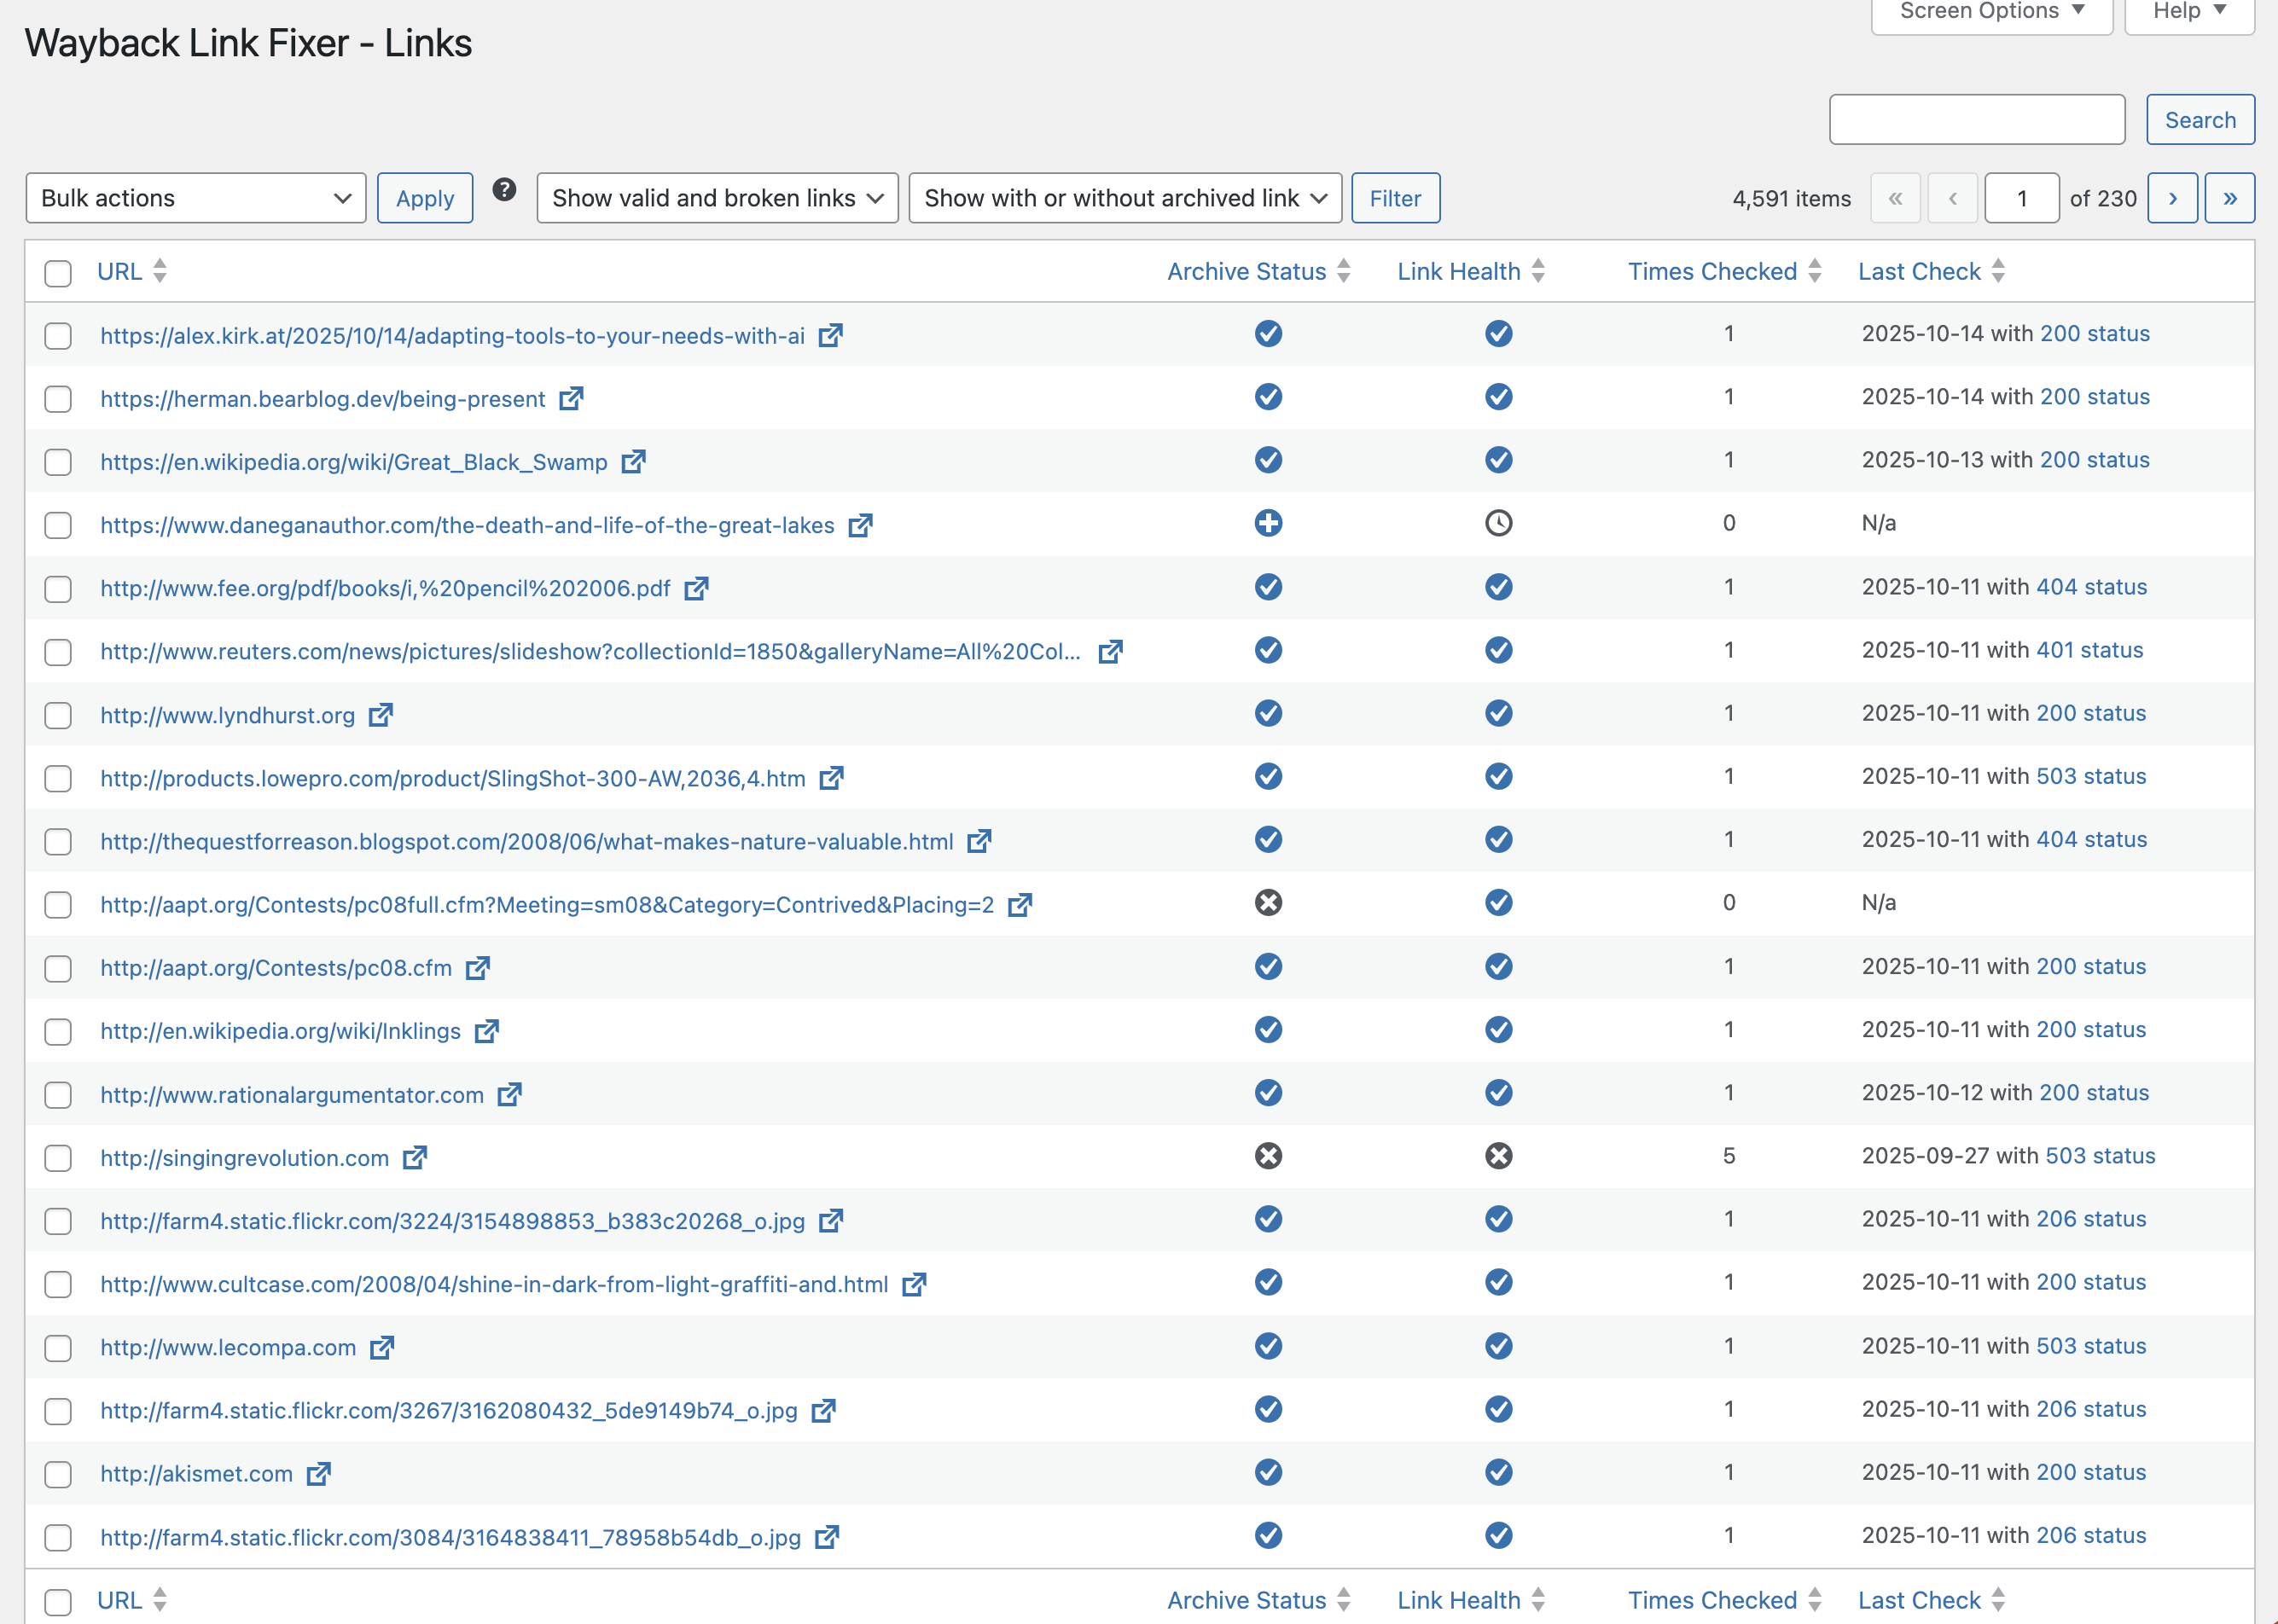This screenshot has width=2278, height=1624.
Task: Open the Bulk actions dropdown
Action: (196, 198)
